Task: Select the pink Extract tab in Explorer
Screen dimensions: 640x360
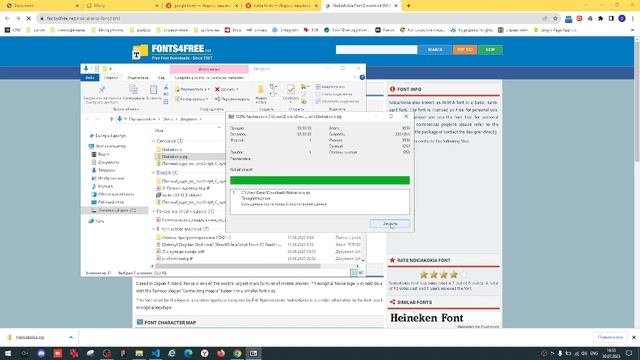Action: tap(209, 69)
